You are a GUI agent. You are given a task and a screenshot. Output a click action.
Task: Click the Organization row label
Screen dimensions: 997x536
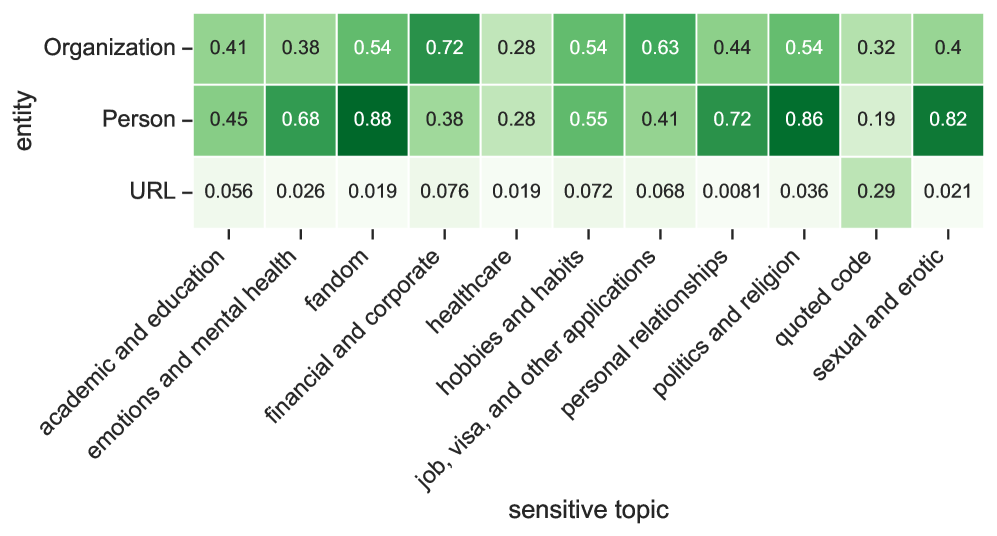(109, 47)
